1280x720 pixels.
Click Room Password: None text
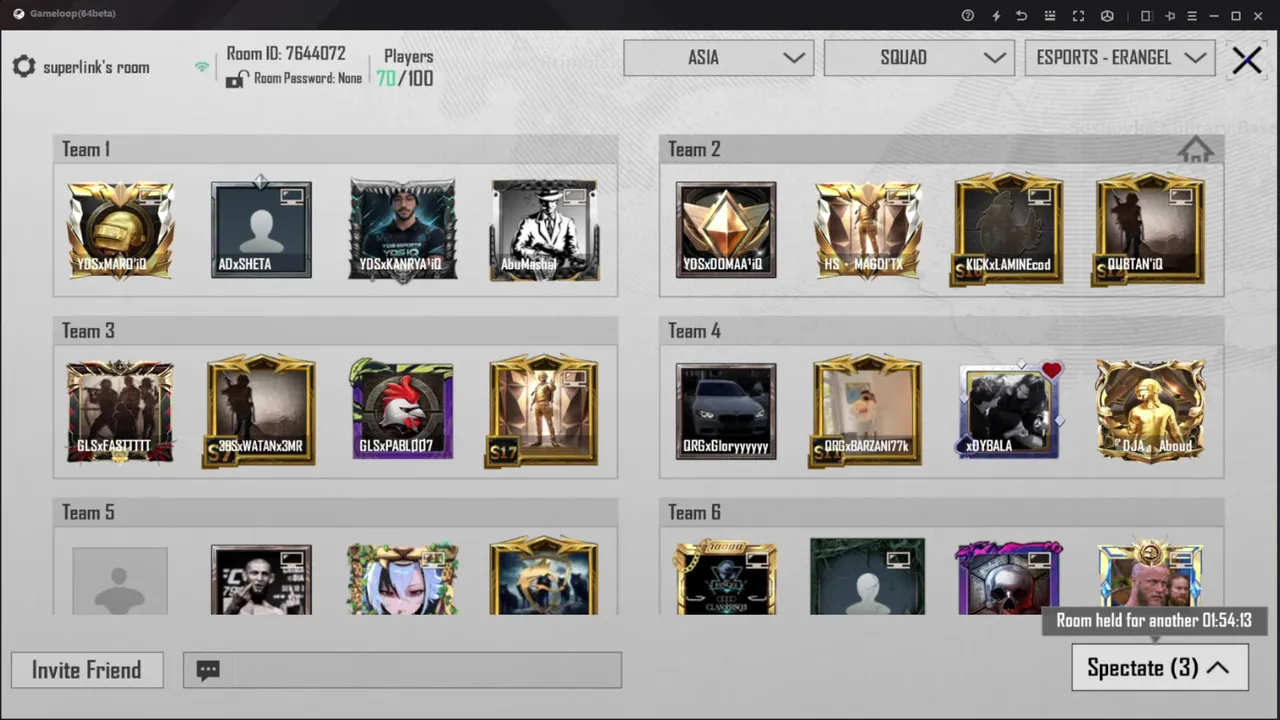click(308, 78)
